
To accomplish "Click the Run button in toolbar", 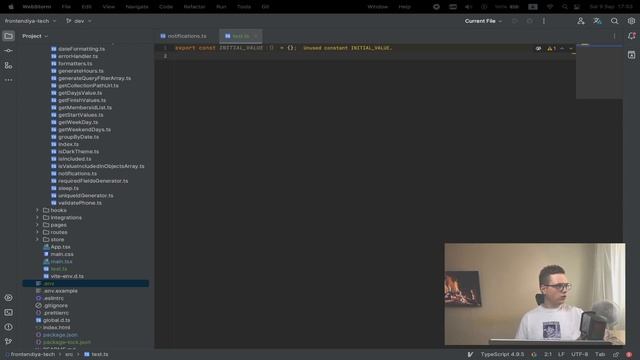I will point(515,21).
